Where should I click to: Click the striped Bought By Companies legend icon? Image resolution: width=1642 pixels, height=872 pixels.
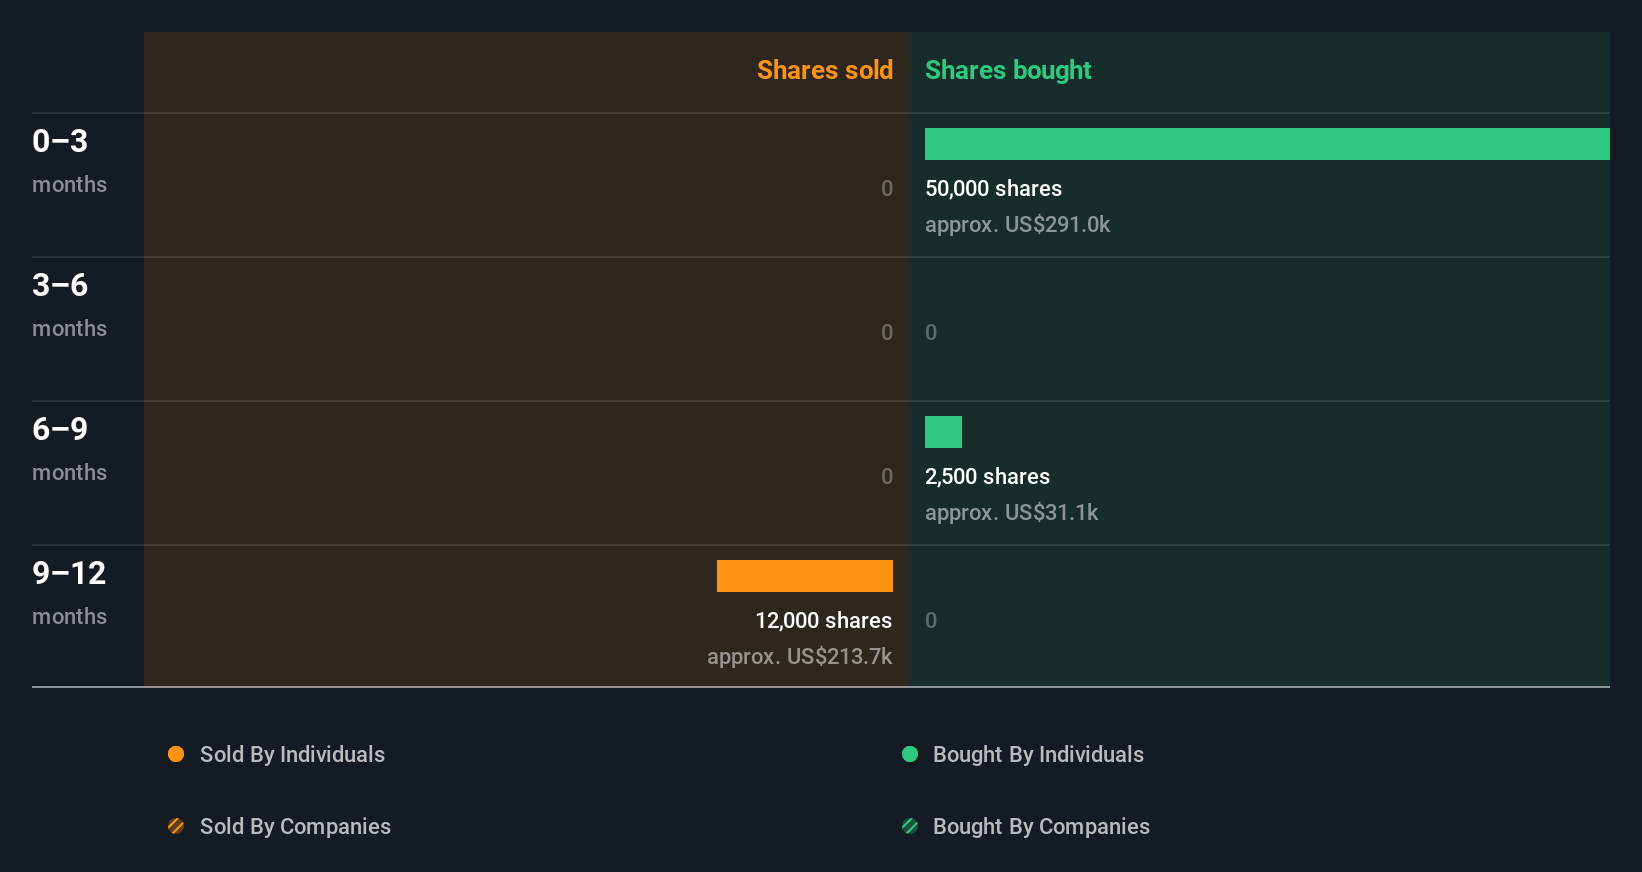point(910,826)
